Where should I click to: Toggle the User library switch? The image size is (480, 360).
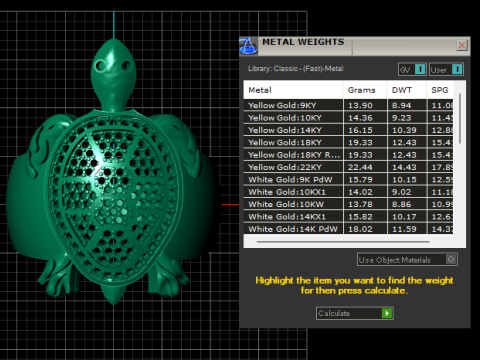point(446,69)
